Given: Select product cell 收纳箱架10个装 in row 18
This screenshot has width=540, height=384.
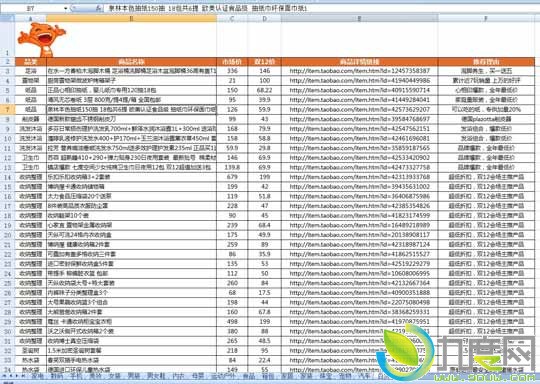Looking at the screenshot, I should pos(132,216).
